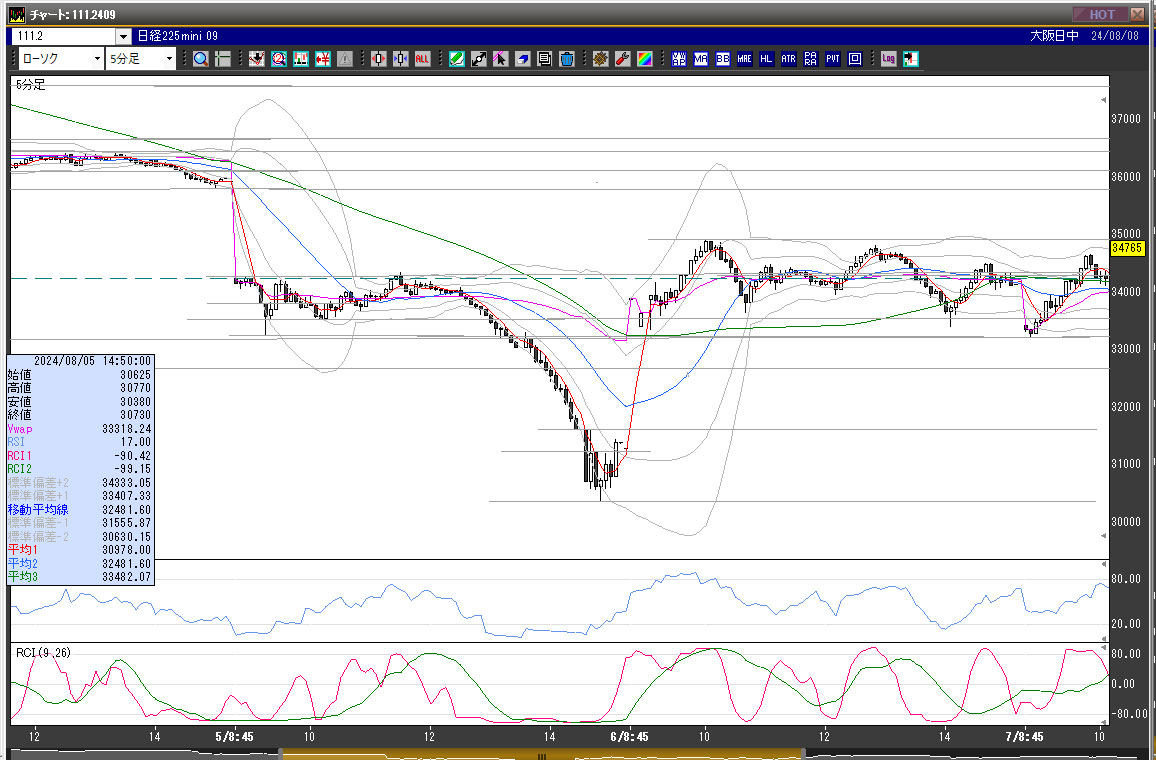
Task: Click the 37000 price axis label
Action: (x=1126, y=119)
